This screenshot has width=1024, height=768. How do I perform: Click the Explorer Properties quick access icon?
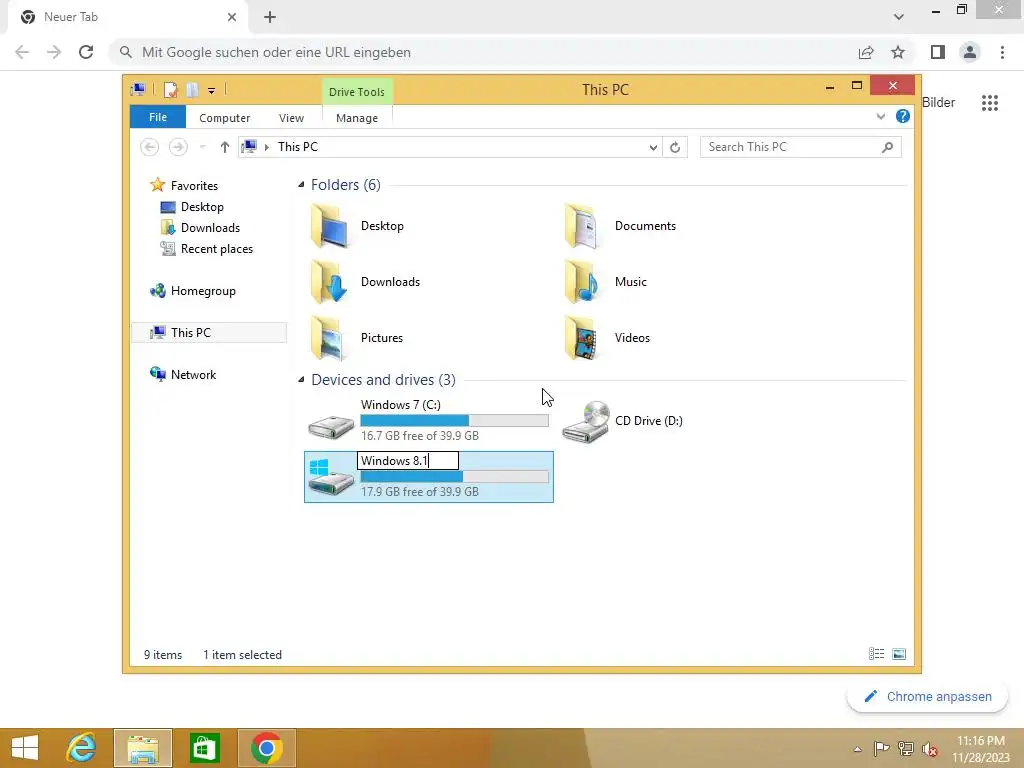170,90
